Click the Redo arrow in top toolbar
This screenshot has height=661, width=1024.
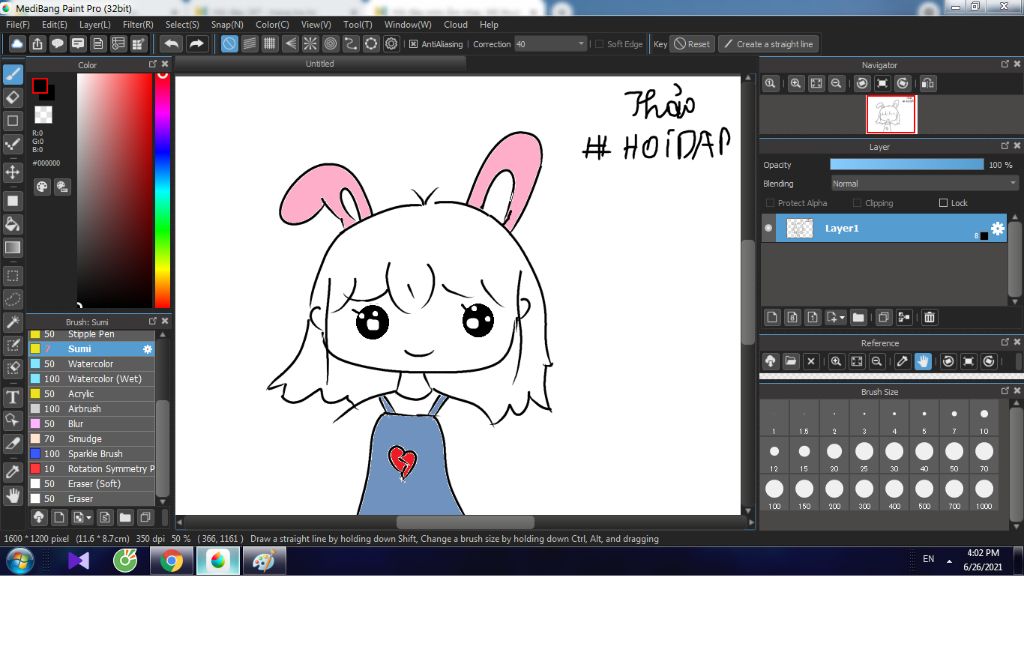pos(196,44)
